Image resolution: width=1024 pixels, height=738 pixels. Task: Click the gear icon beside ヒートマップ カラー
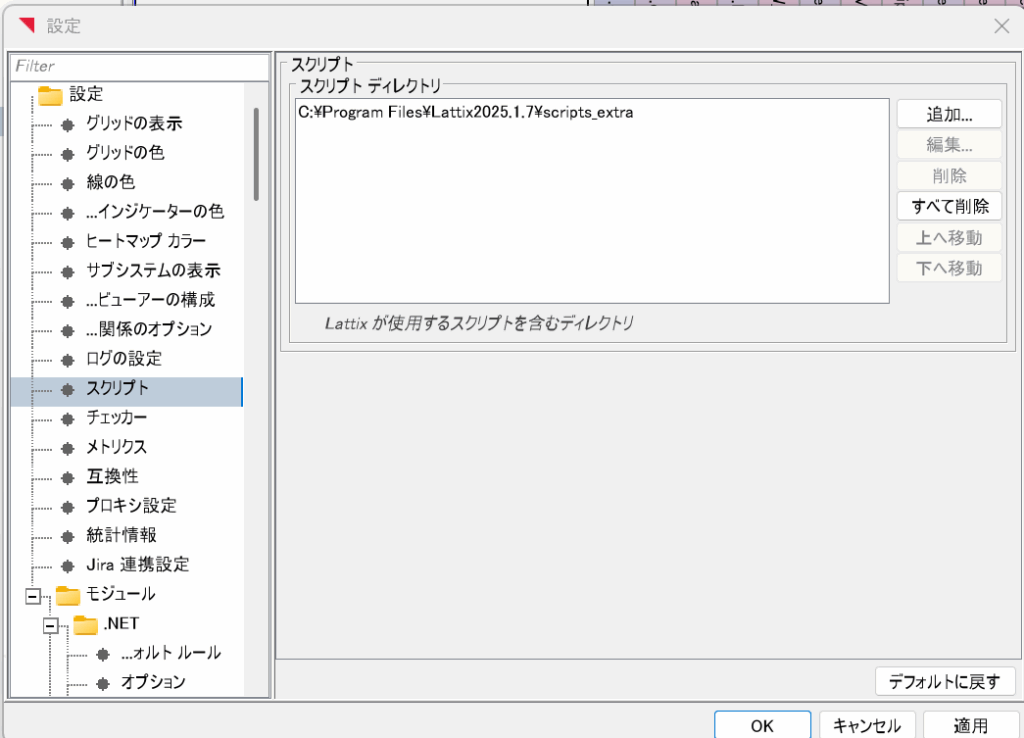tap(68, 242)
